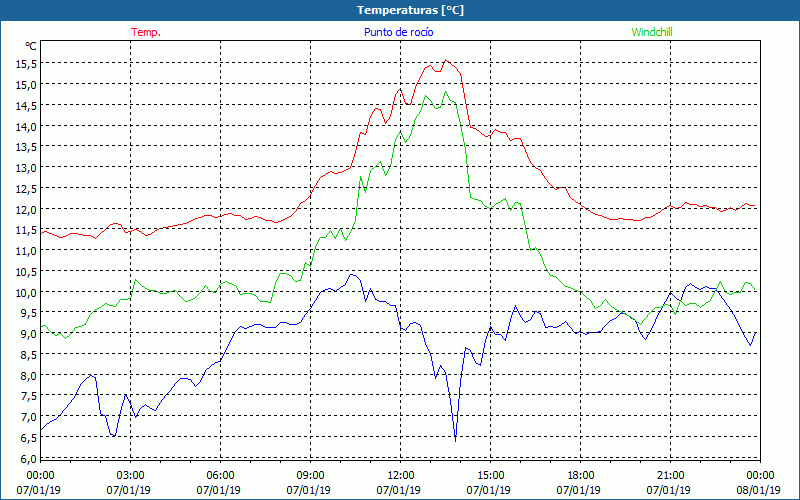
Task: Select the green "Windchill" legend label
Action: [x=652, y=32]
